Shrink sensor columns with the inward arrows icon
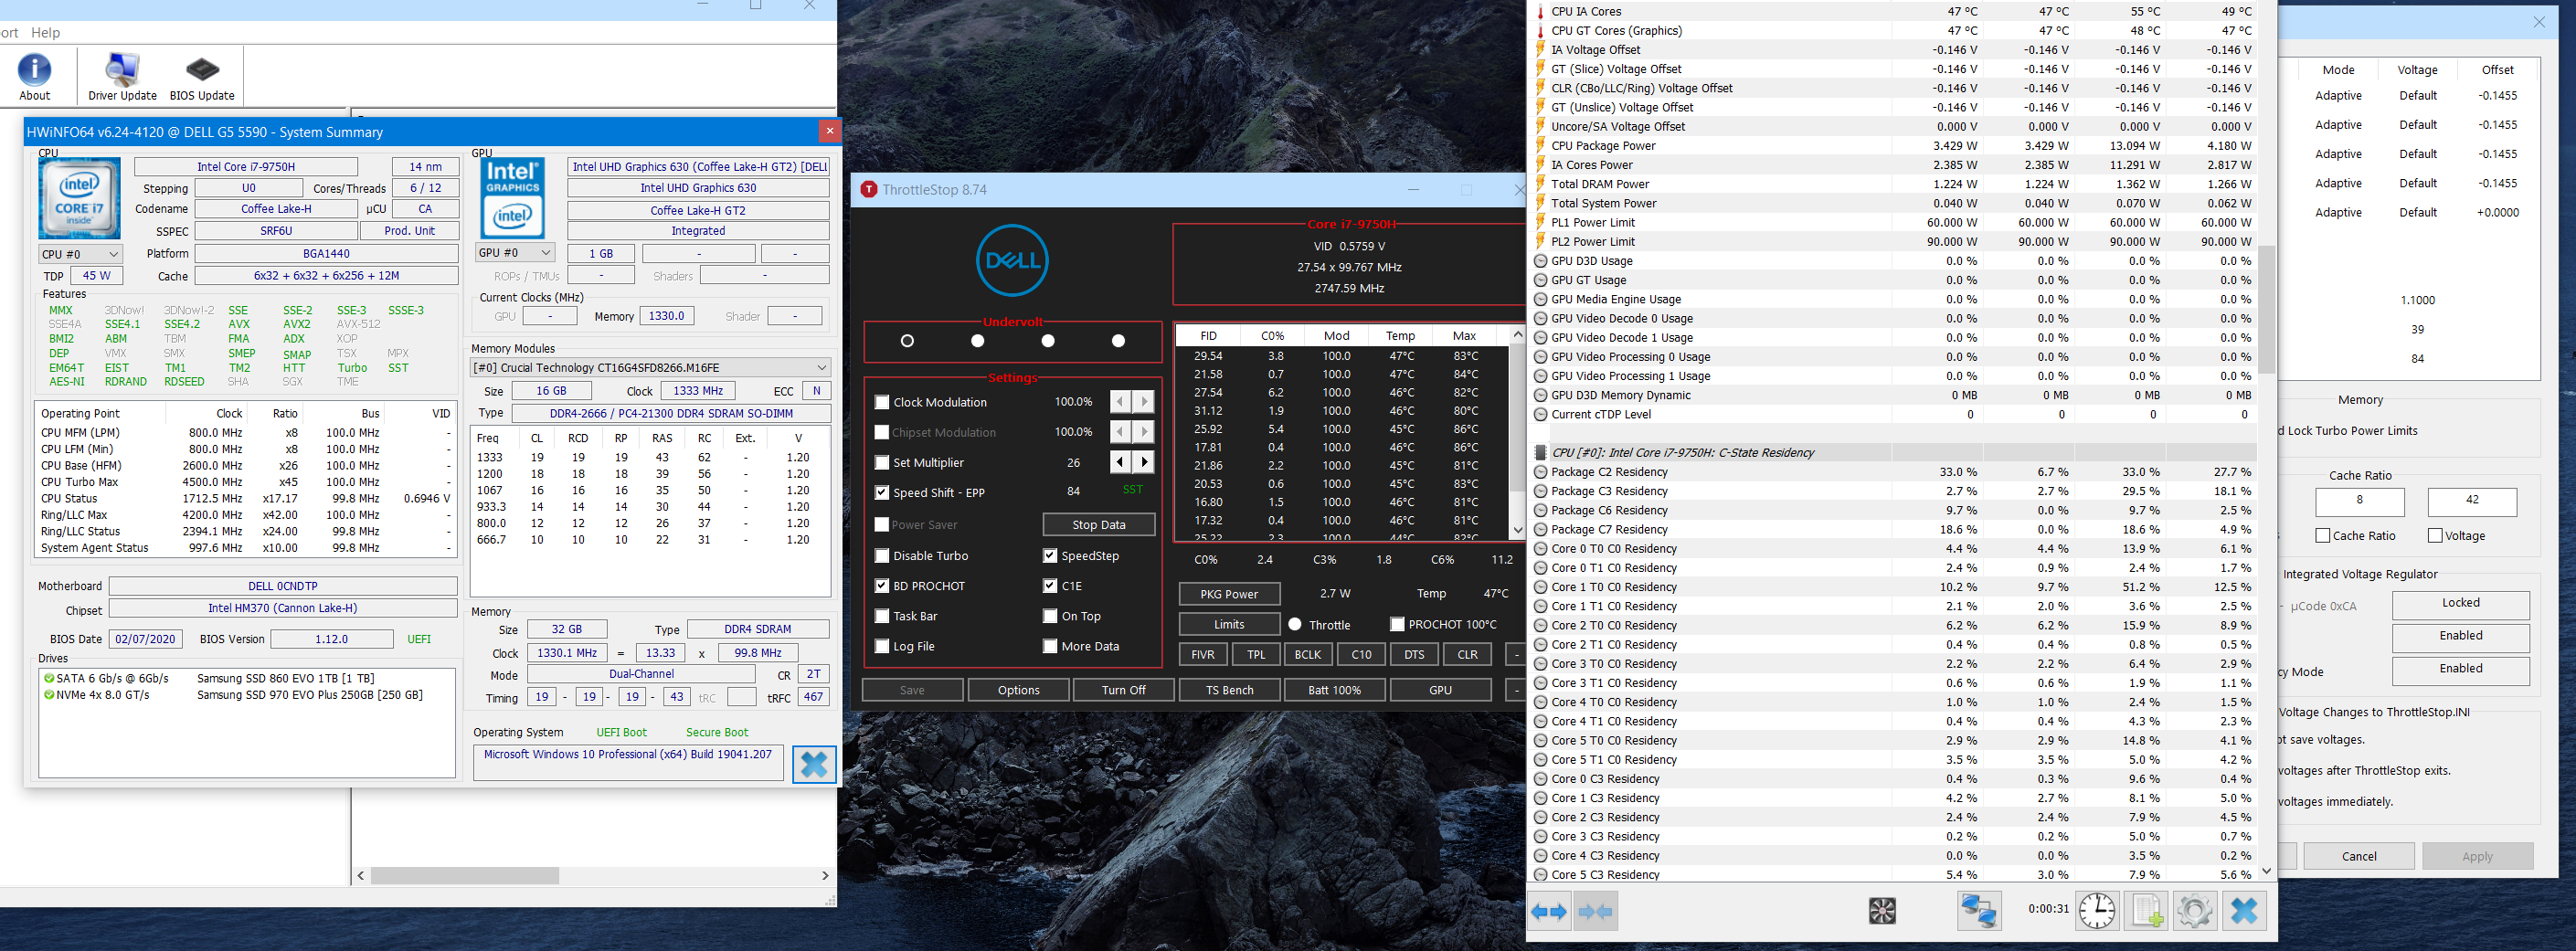 (x=1595, y=911)
